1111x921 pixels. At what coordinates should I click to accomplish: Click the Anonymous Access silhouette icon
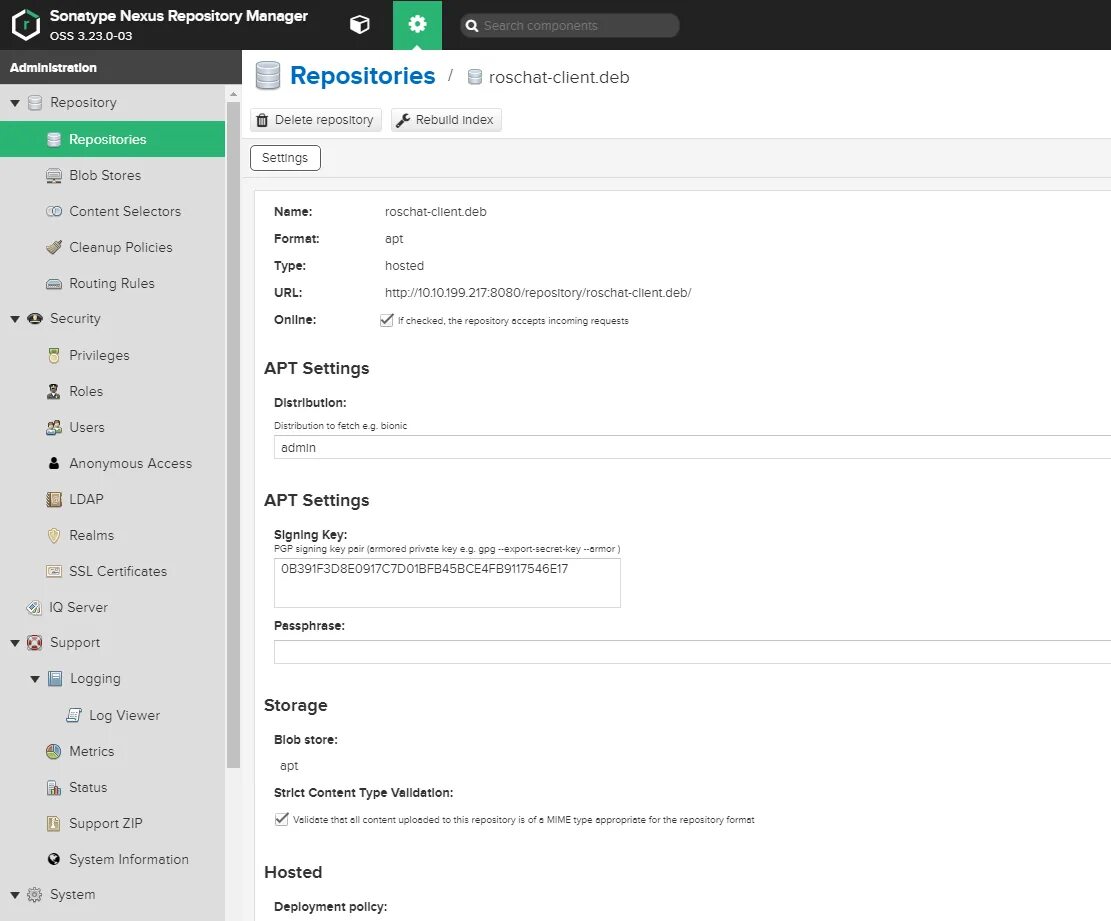point(54,463)
